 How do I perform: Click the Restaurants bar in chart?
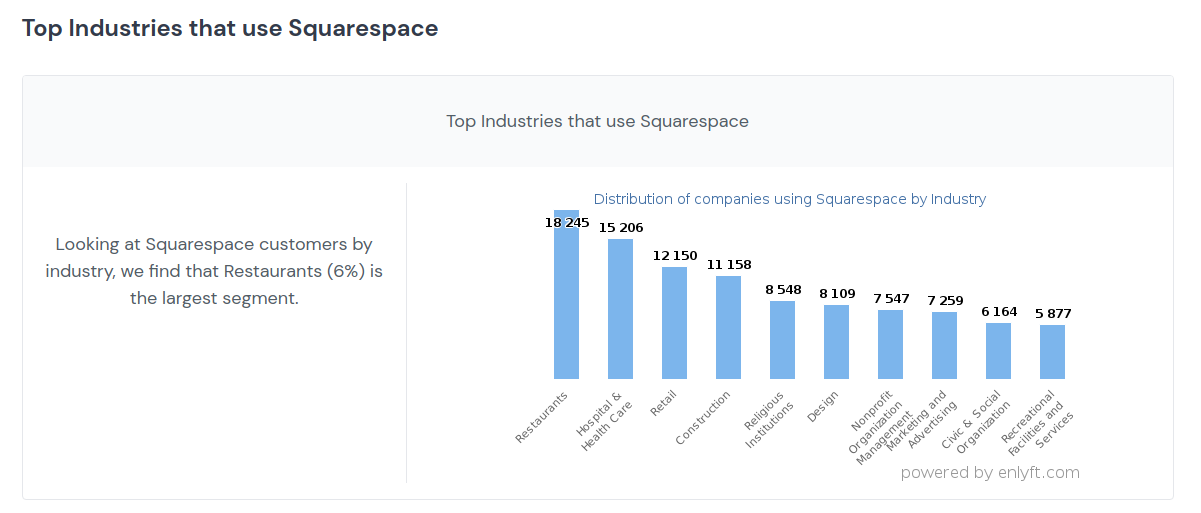coord(566,294)
